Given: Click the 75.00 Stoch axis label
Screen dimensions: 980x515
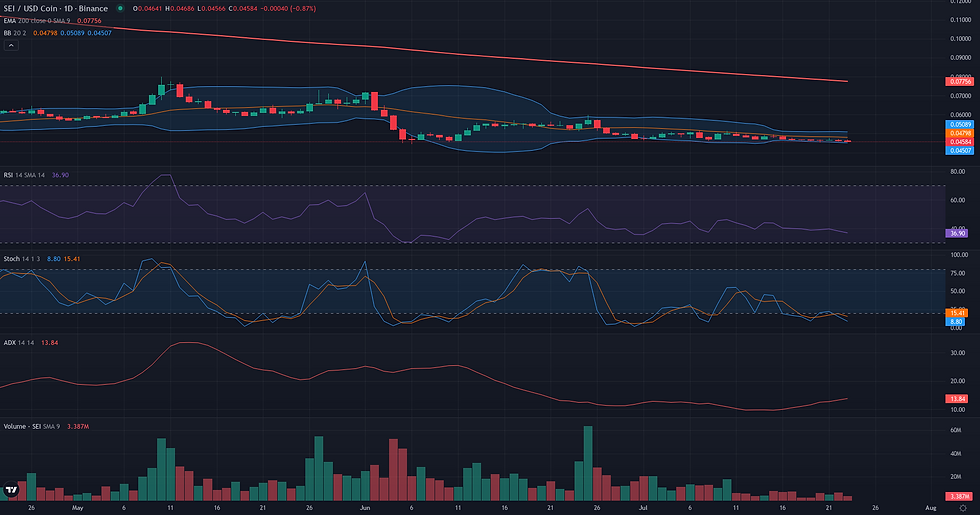Looking at the screenshot, I should [958, 273].
